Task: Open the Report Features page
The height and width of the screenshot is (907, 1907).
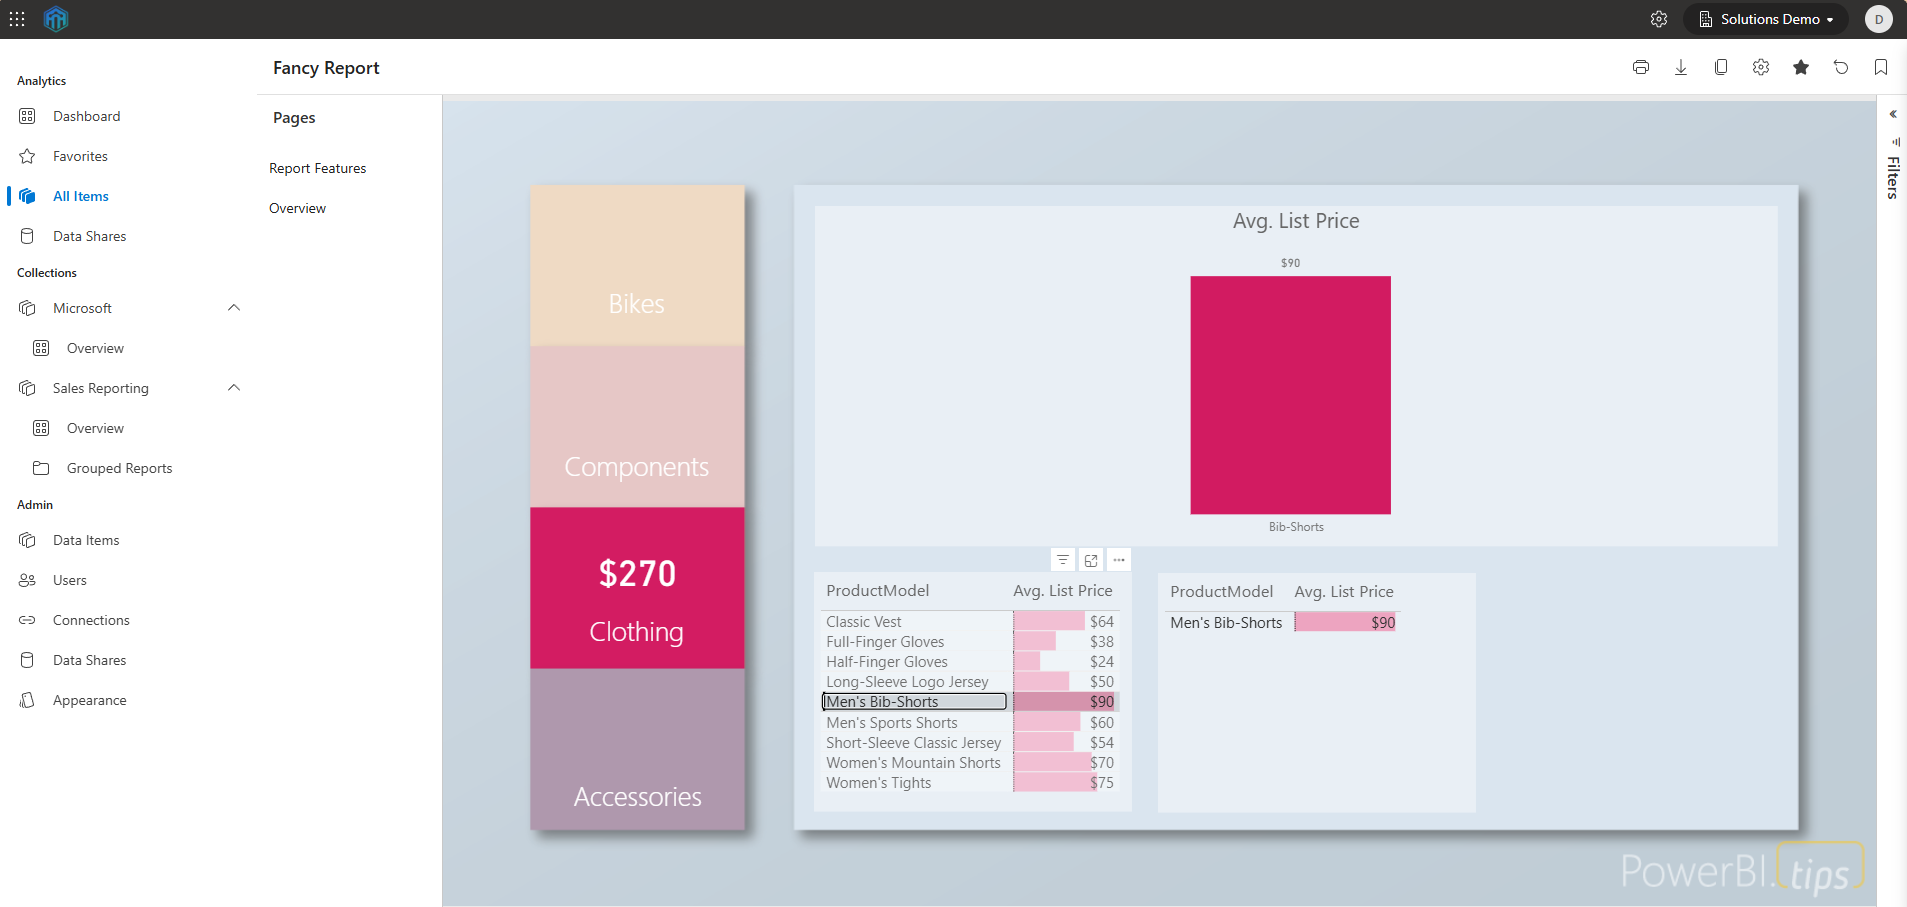Action: click(x=317, y=168)
